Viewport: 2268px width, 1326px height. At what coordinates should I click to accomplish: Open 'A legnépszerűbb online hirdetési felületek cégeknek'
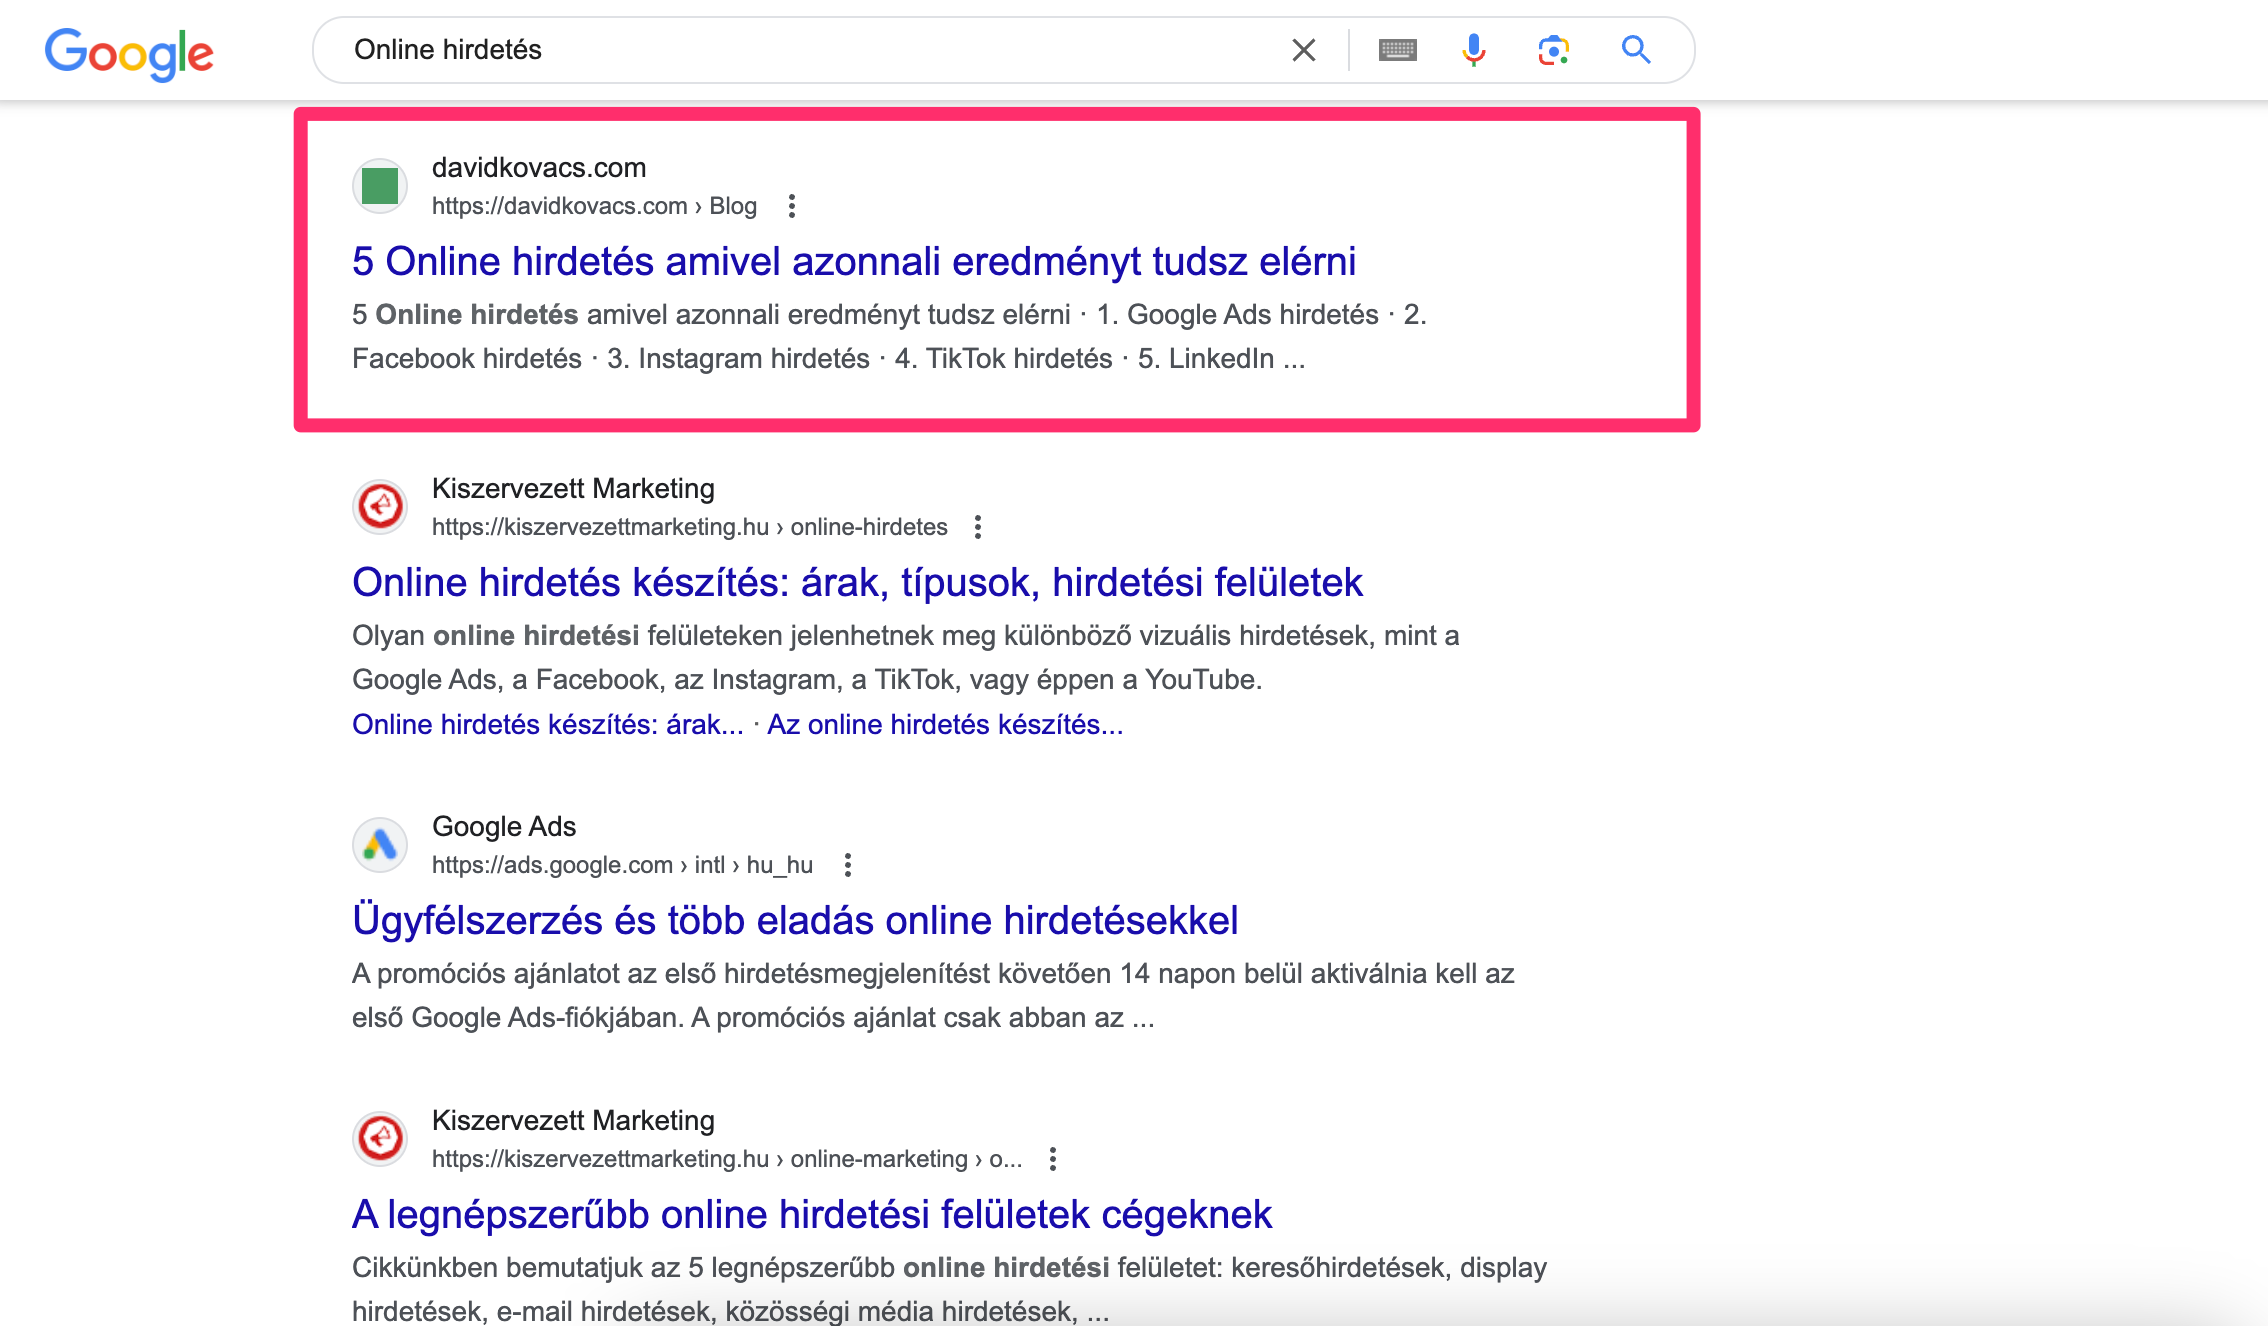click(x=812, y=1214)
